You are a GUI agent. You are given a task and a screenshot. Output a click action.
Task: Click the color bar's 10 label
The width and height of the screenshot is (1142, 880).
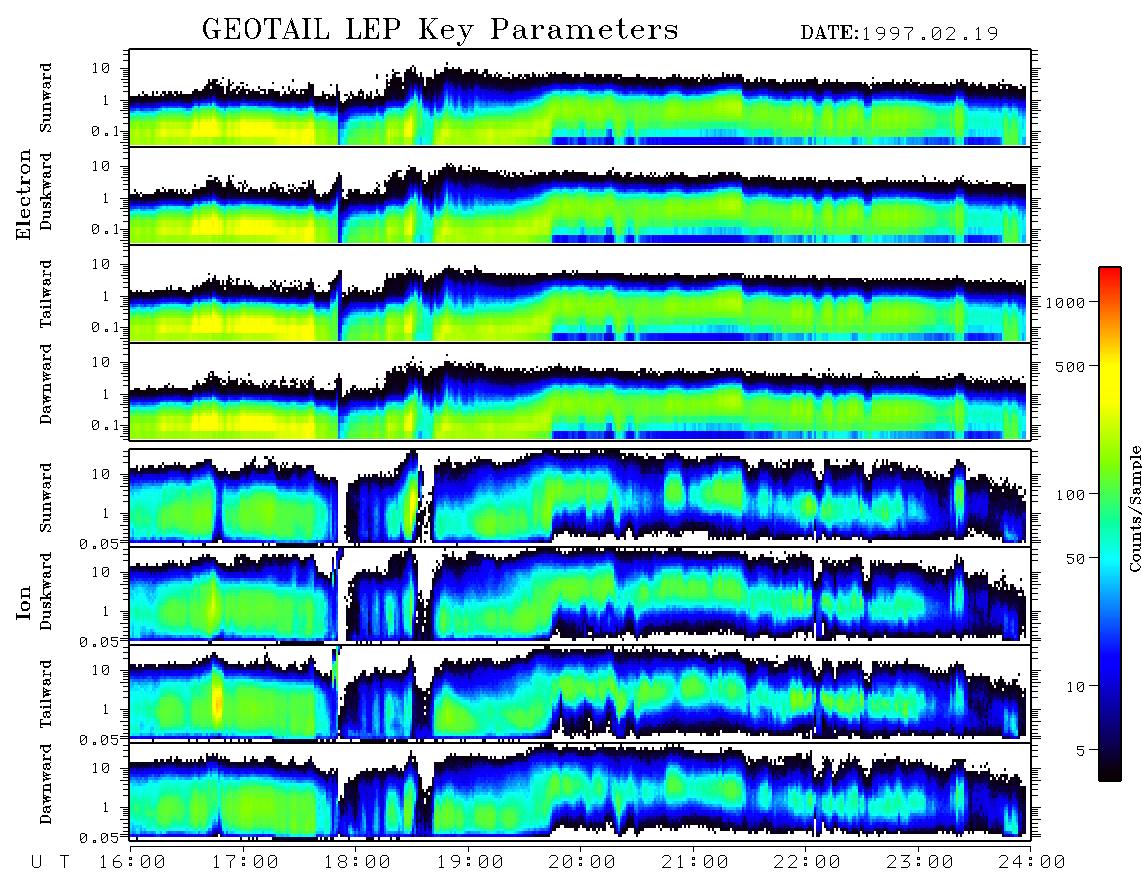point(1075,686)
